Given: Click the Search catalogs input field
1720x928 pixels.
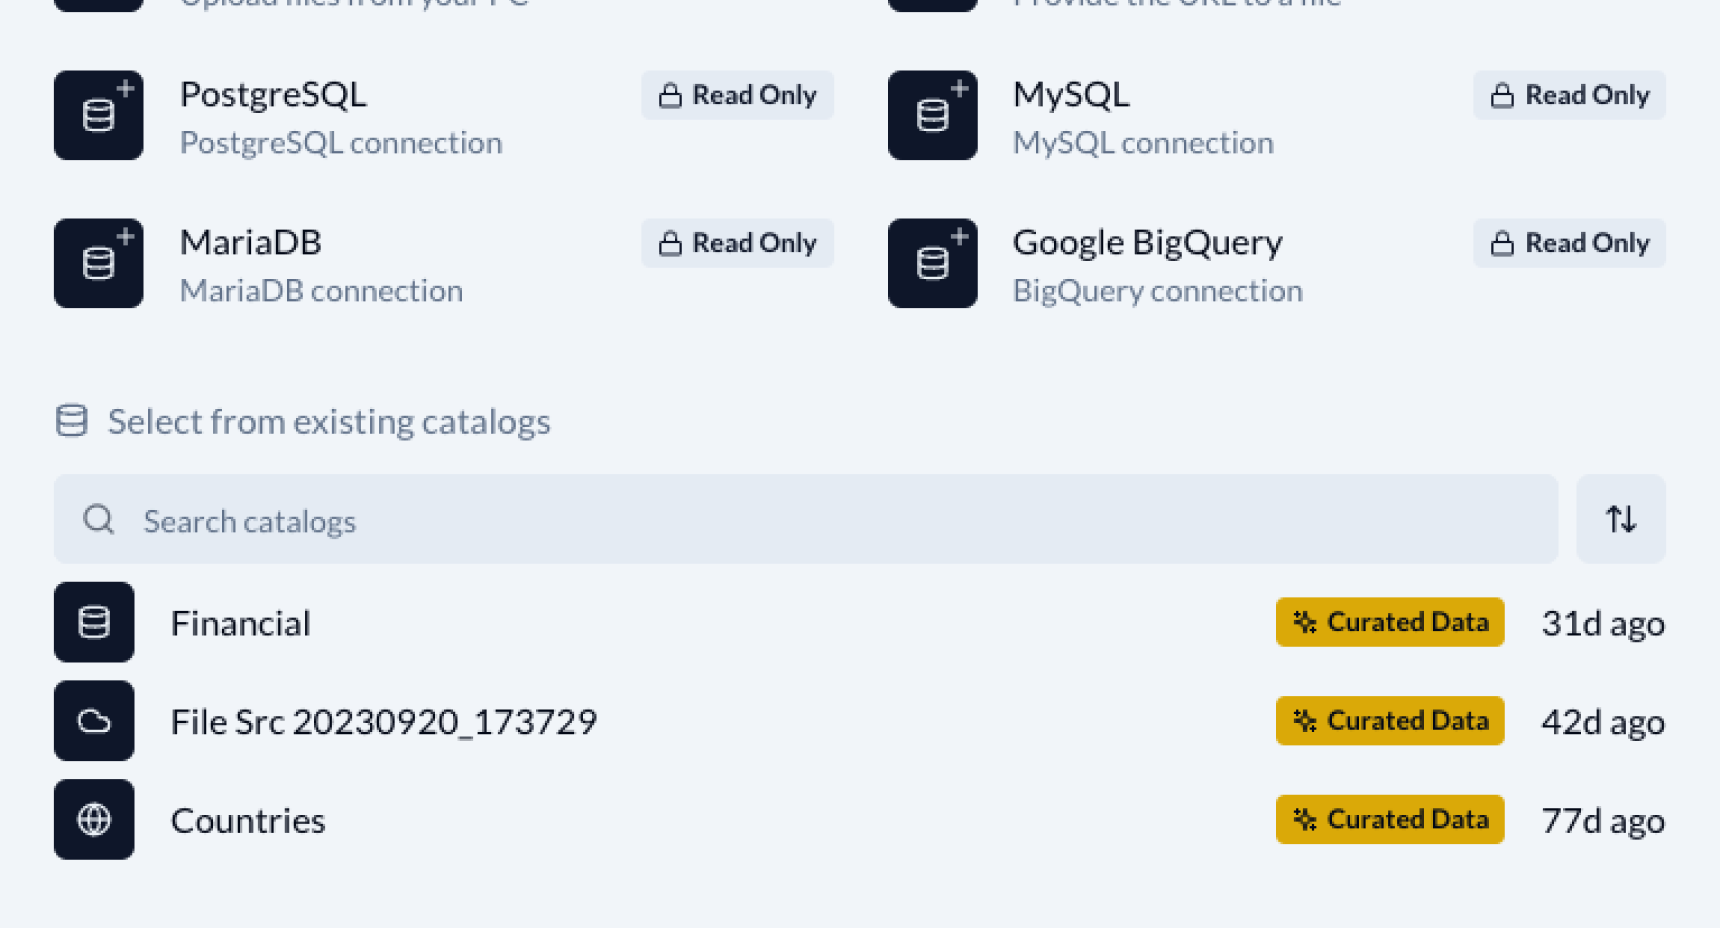Looking at the screenshot, I should [x=800, y=520].
